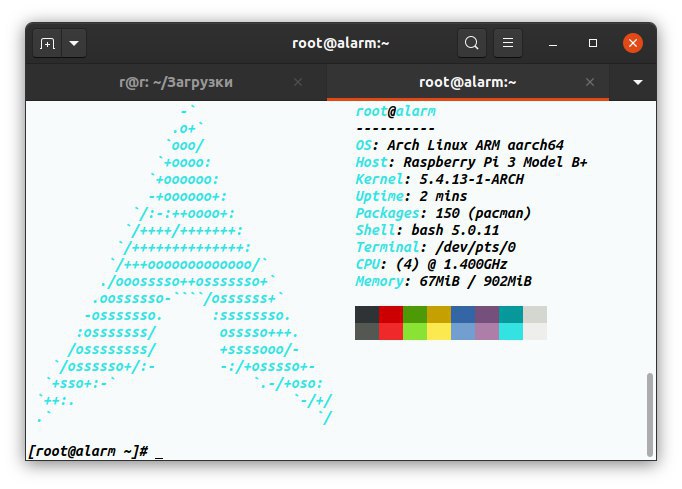Click the red color block
This screenshot has height=489, width=682.
click(391, 315)
